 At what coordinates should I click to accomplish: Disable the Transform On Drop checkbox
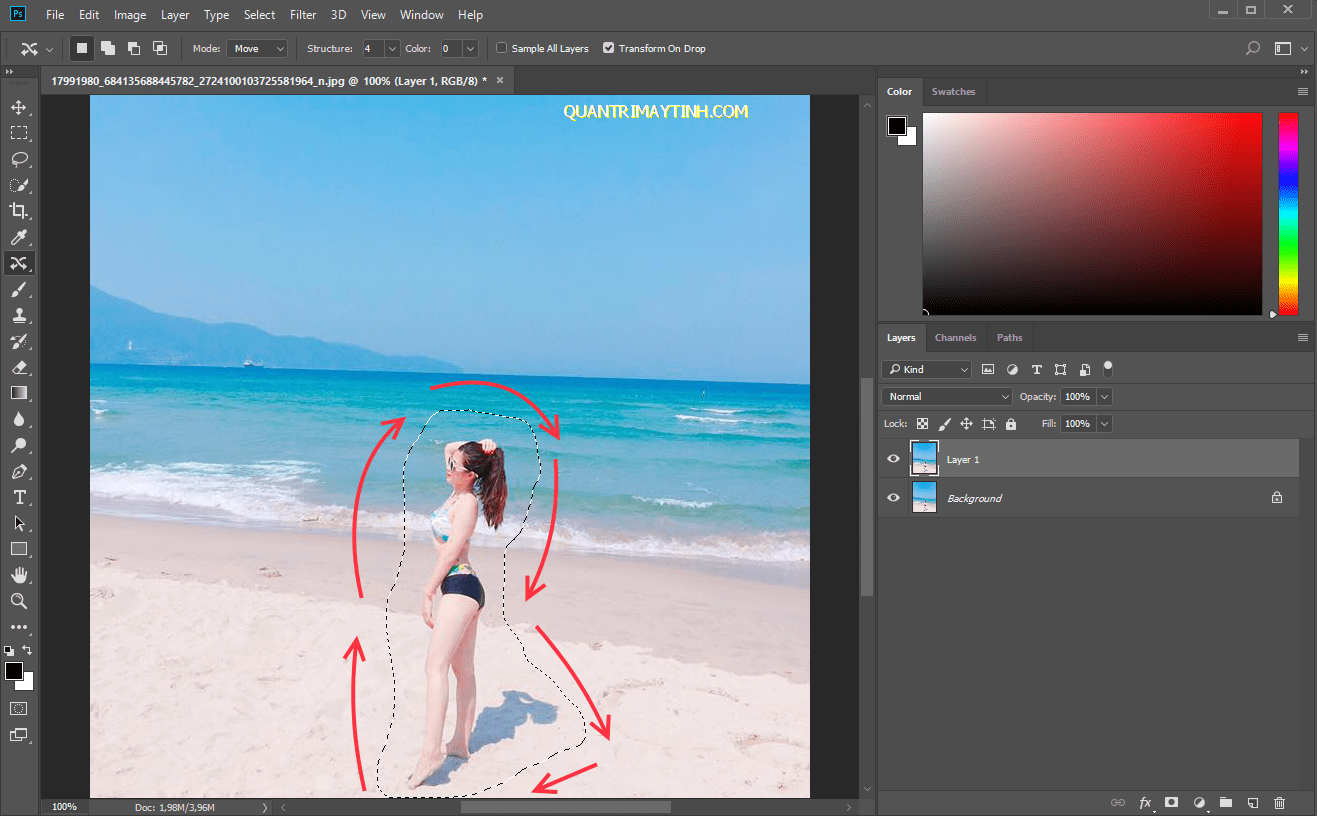(x=608, y=48)
